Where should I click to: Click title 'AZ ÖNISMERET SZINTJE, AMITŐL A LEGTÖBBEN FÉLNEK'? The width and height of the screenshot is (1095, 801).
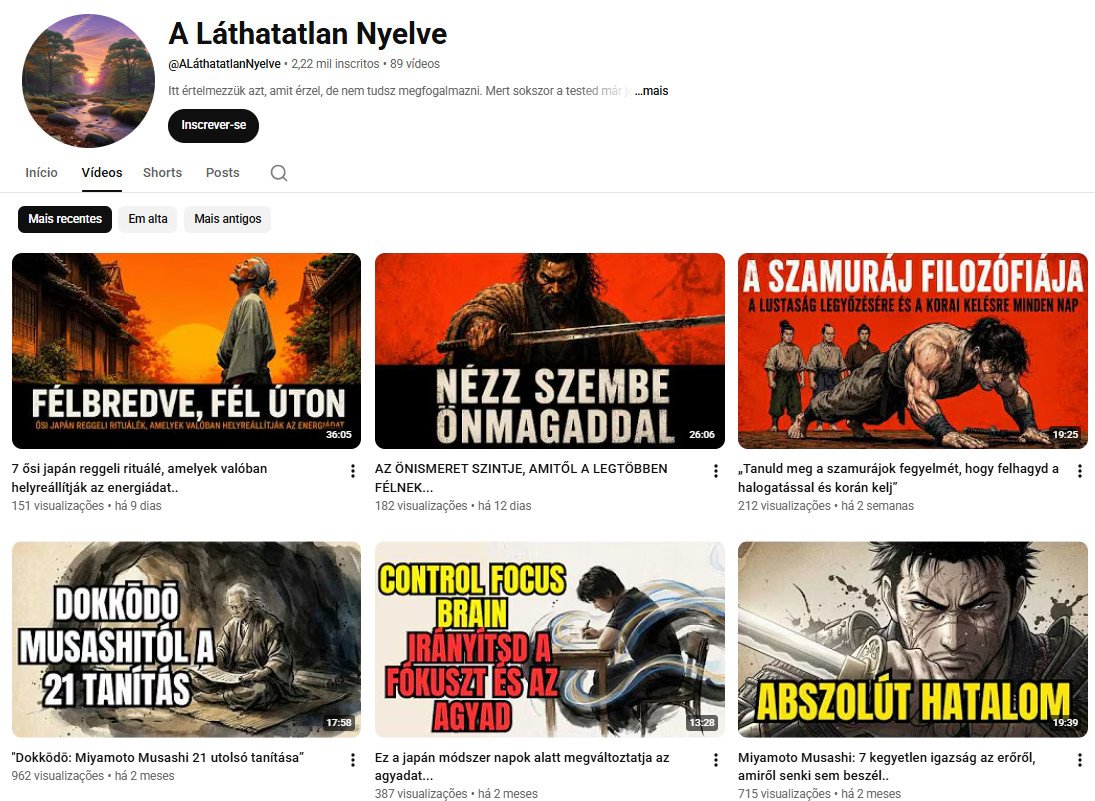tap(521, 478)
